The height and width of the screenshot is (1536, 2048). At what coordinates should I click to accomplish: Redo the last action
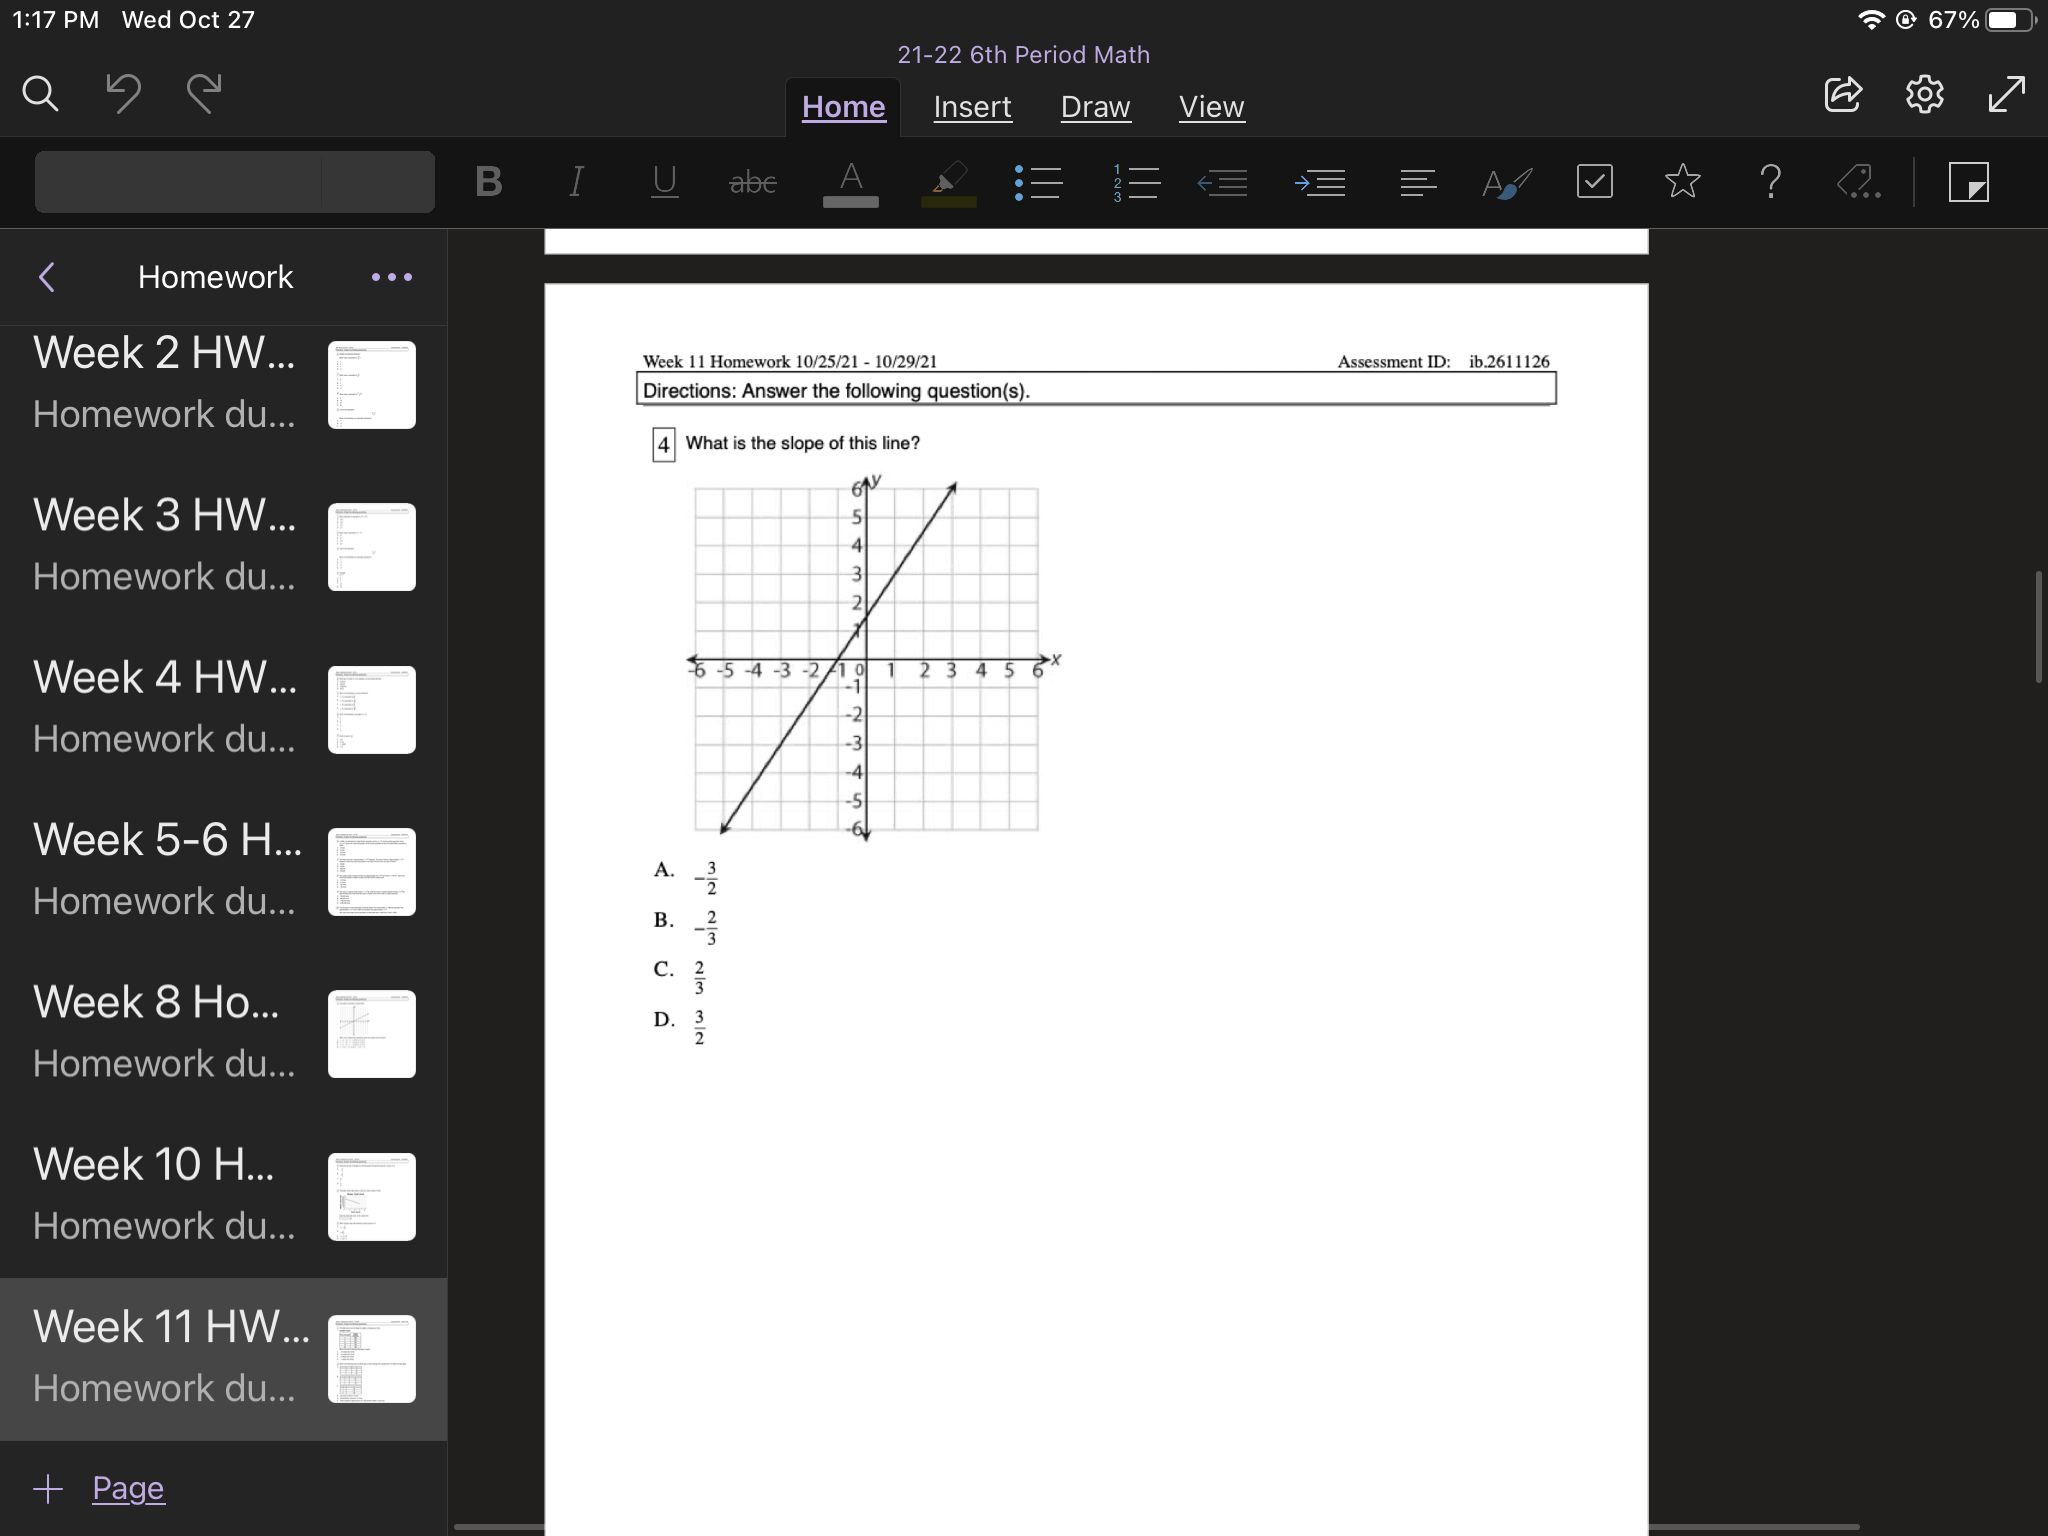(203, 94)
